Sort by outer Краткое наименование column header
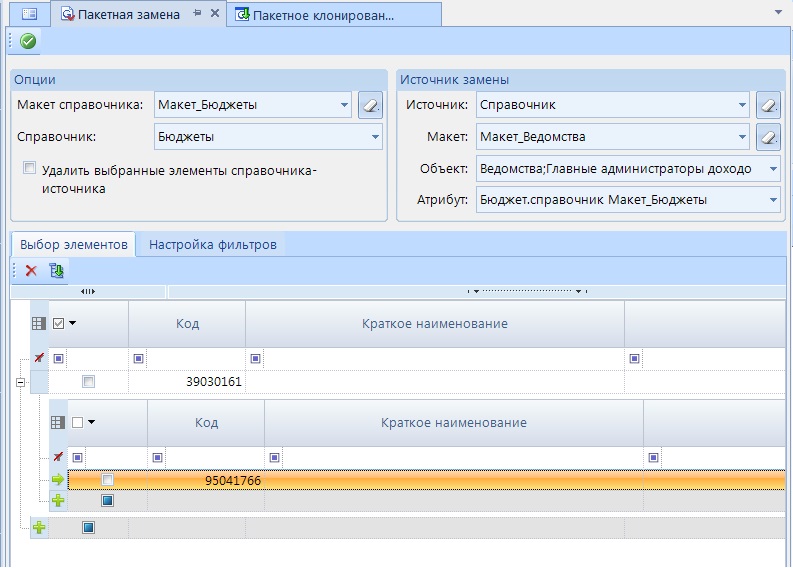 (434, 323)
